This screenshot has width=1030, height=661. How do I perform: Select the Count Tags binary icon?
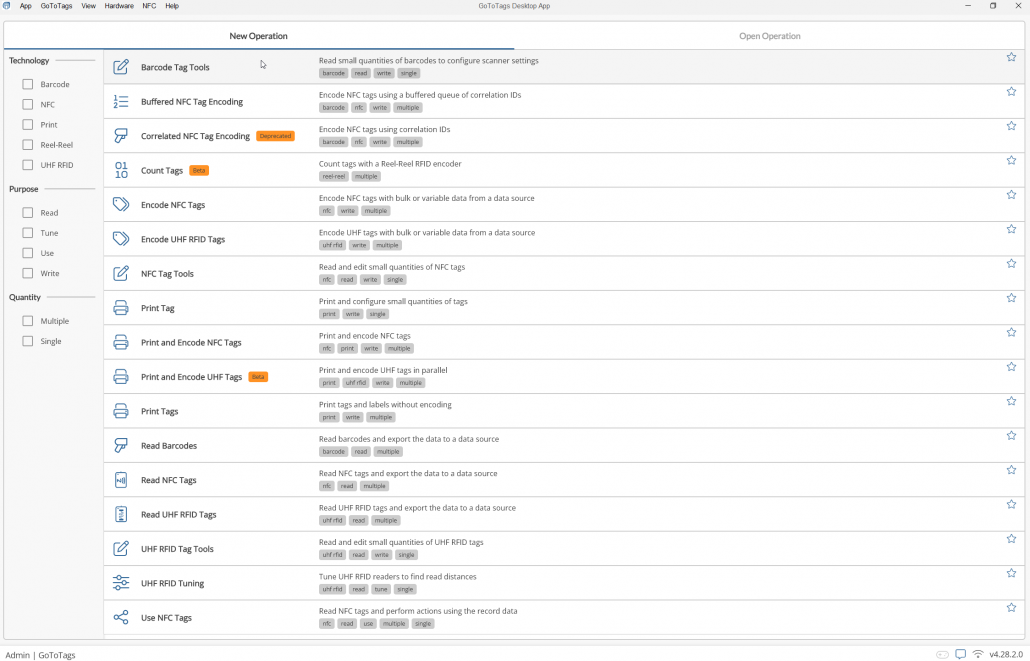pyautogui.click(x=121, y=169)
